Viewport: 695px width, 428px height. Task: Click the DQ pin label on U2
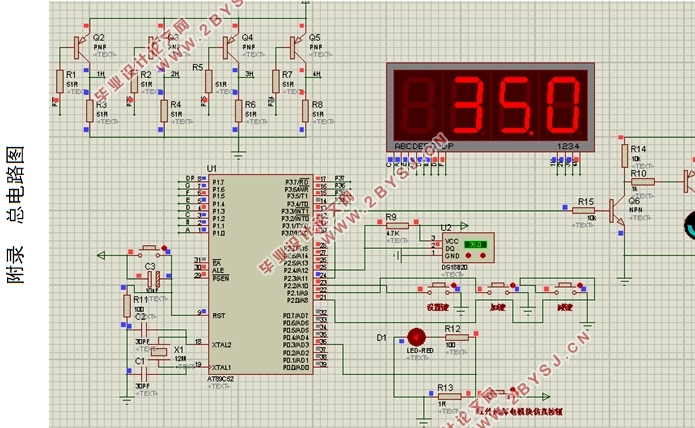pyautogui.click(x=449, y=248)
